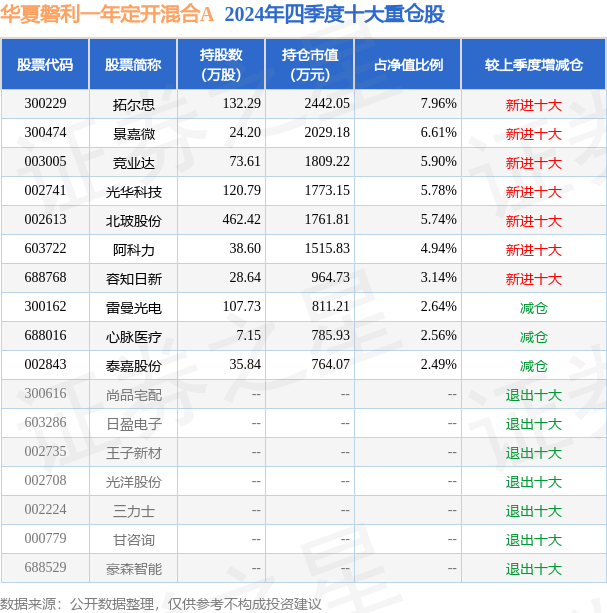This screenshot has height=613, width=607.
Task: Select stock code 300474
Action: 45,133
